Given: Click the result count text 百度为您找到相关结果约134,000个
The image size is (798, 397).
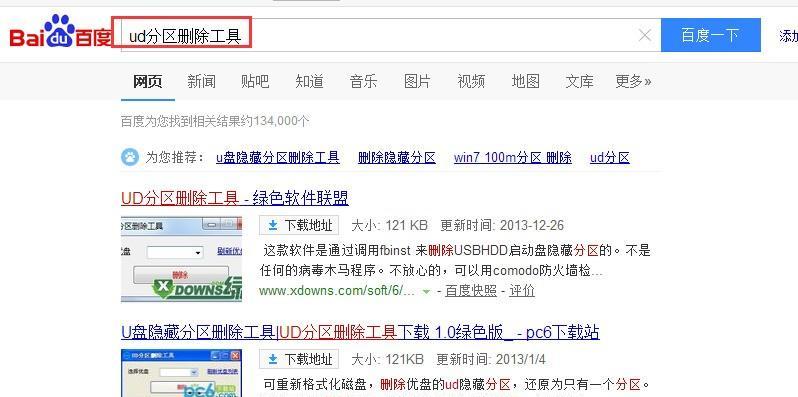Looking at the screenshot, I should click(215, 121).
